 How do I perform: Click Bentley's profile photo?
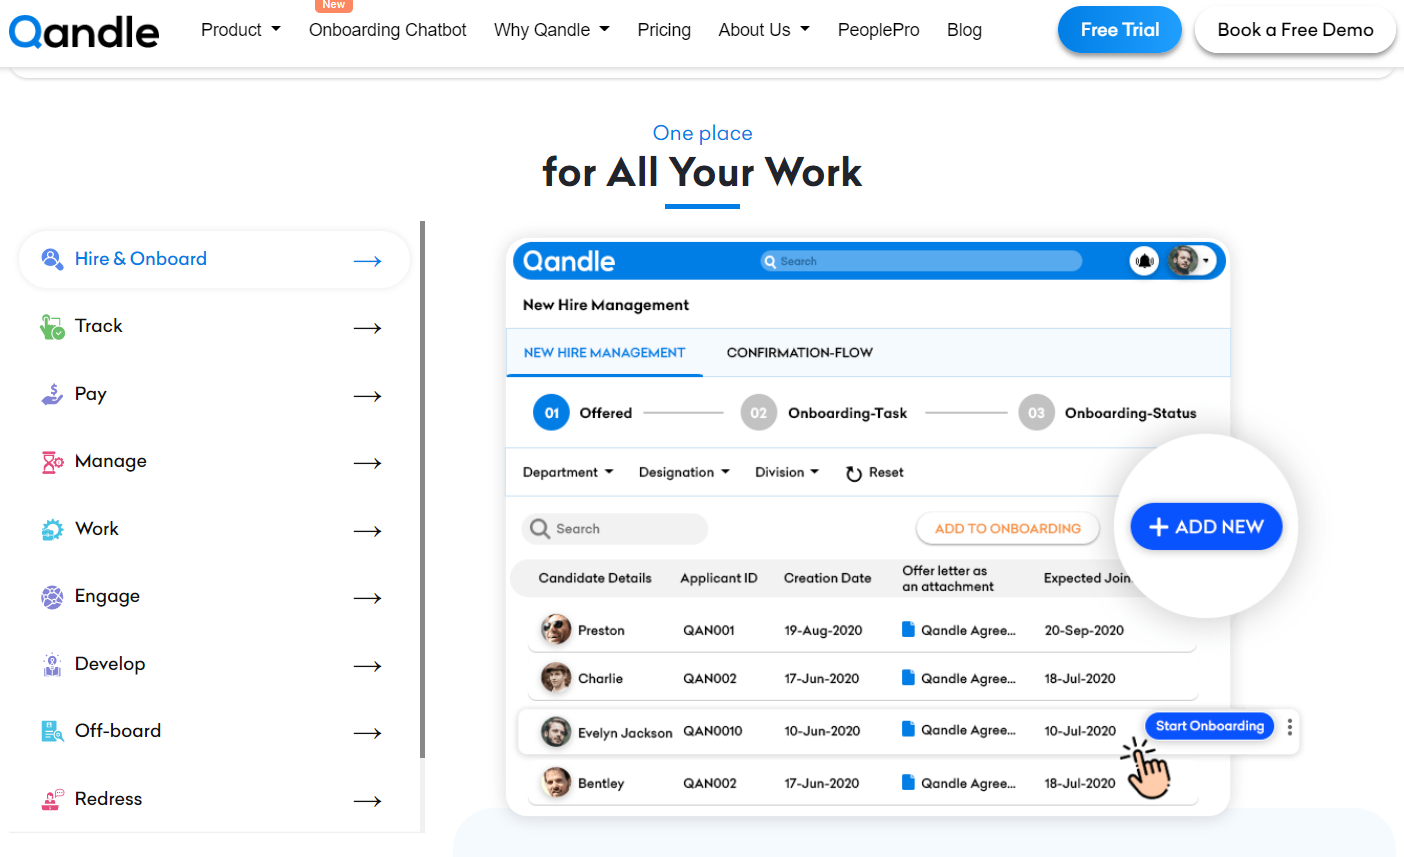(556, 783)
